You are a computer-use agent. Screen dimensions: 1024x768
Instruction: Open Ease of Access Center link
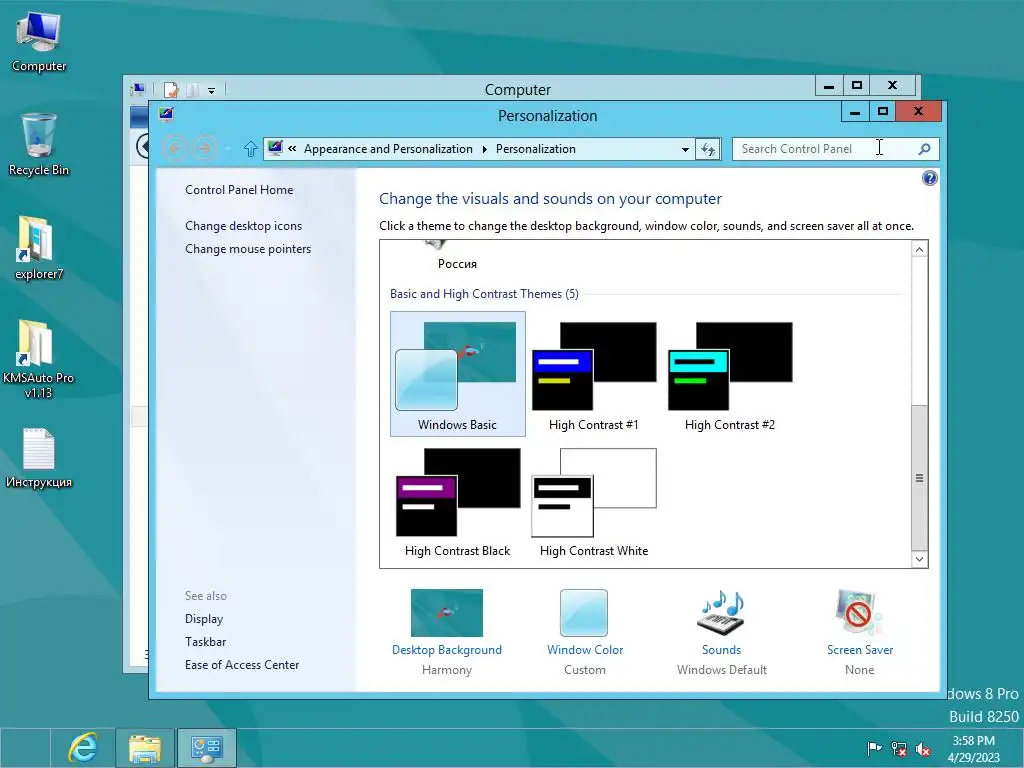[x=242, y=665]
